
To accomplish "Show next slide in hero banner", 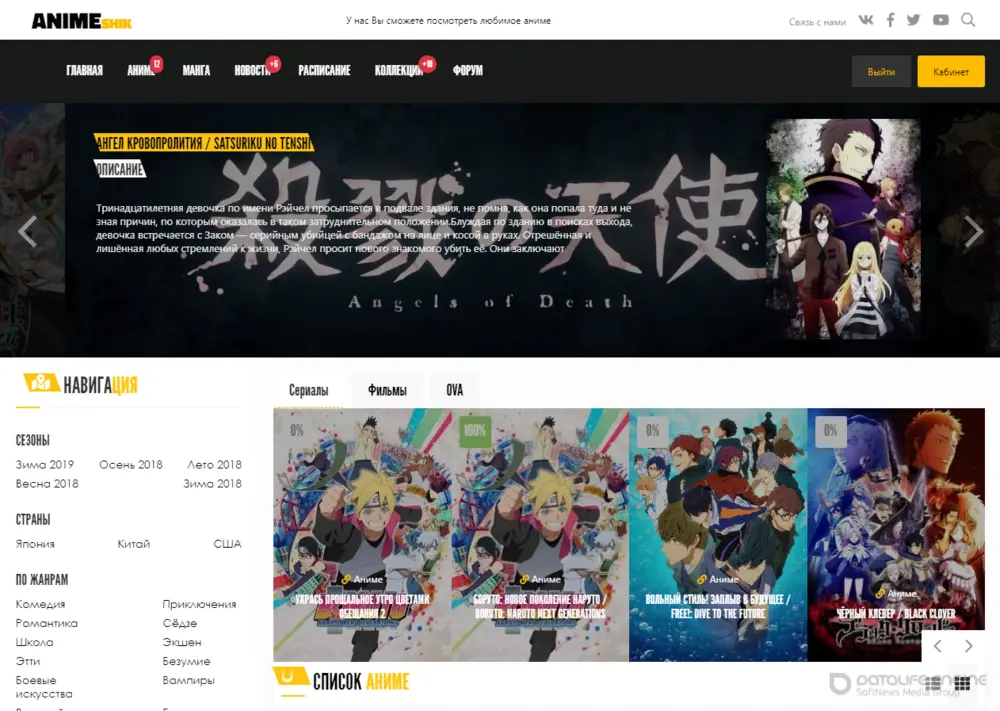I will (x=973, y=231).
